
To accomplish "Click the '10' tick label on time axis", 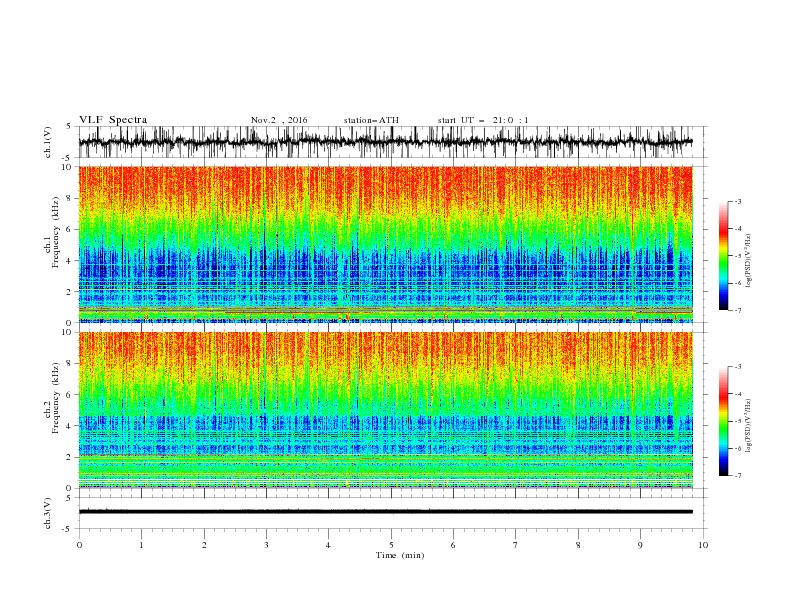I will click(x=703, y=545).
